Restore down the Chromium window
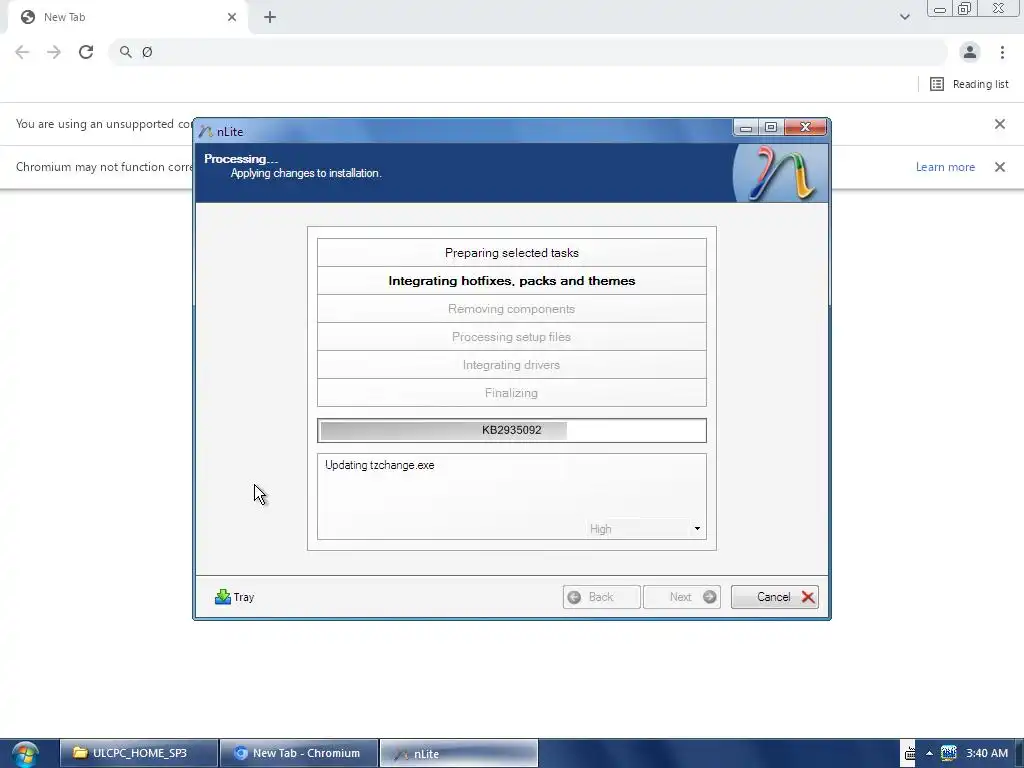The width and height of the screenshot is (1024, 768). point(965,9)
